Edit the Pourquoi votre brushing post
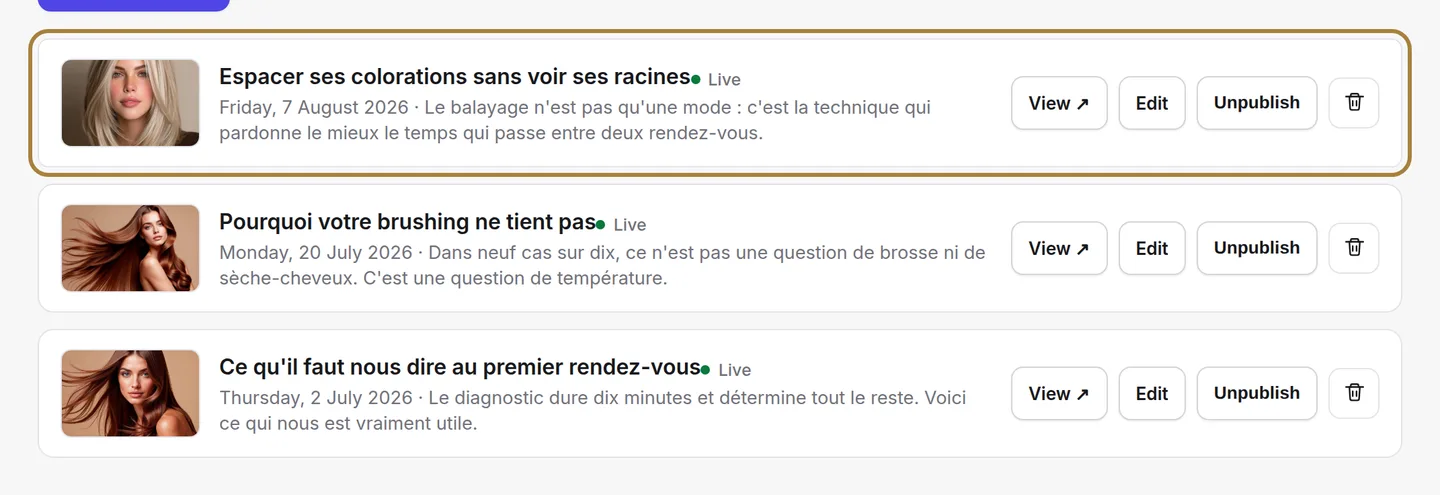The image size is (1440, 495). 1152,248
